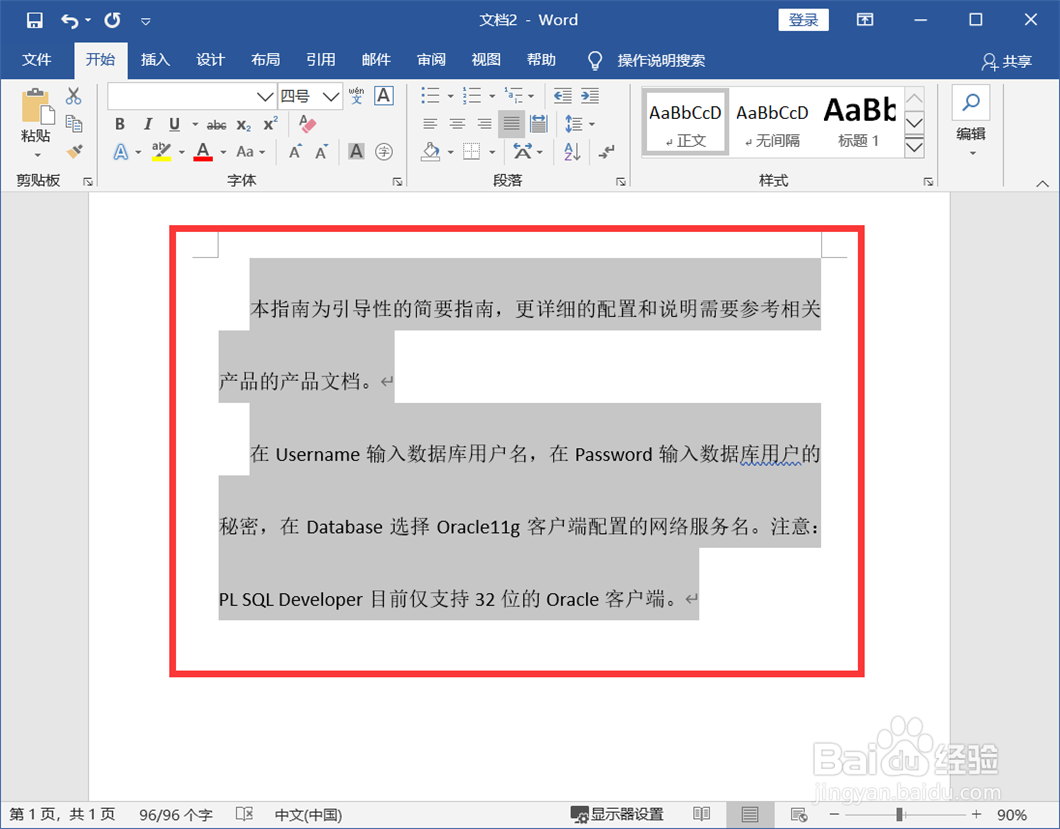The width and height of the screenshot is (1060, 829).
Task: Open the font size 四号 dropdown
Action: pyautogui.click(x=330, y=97)
